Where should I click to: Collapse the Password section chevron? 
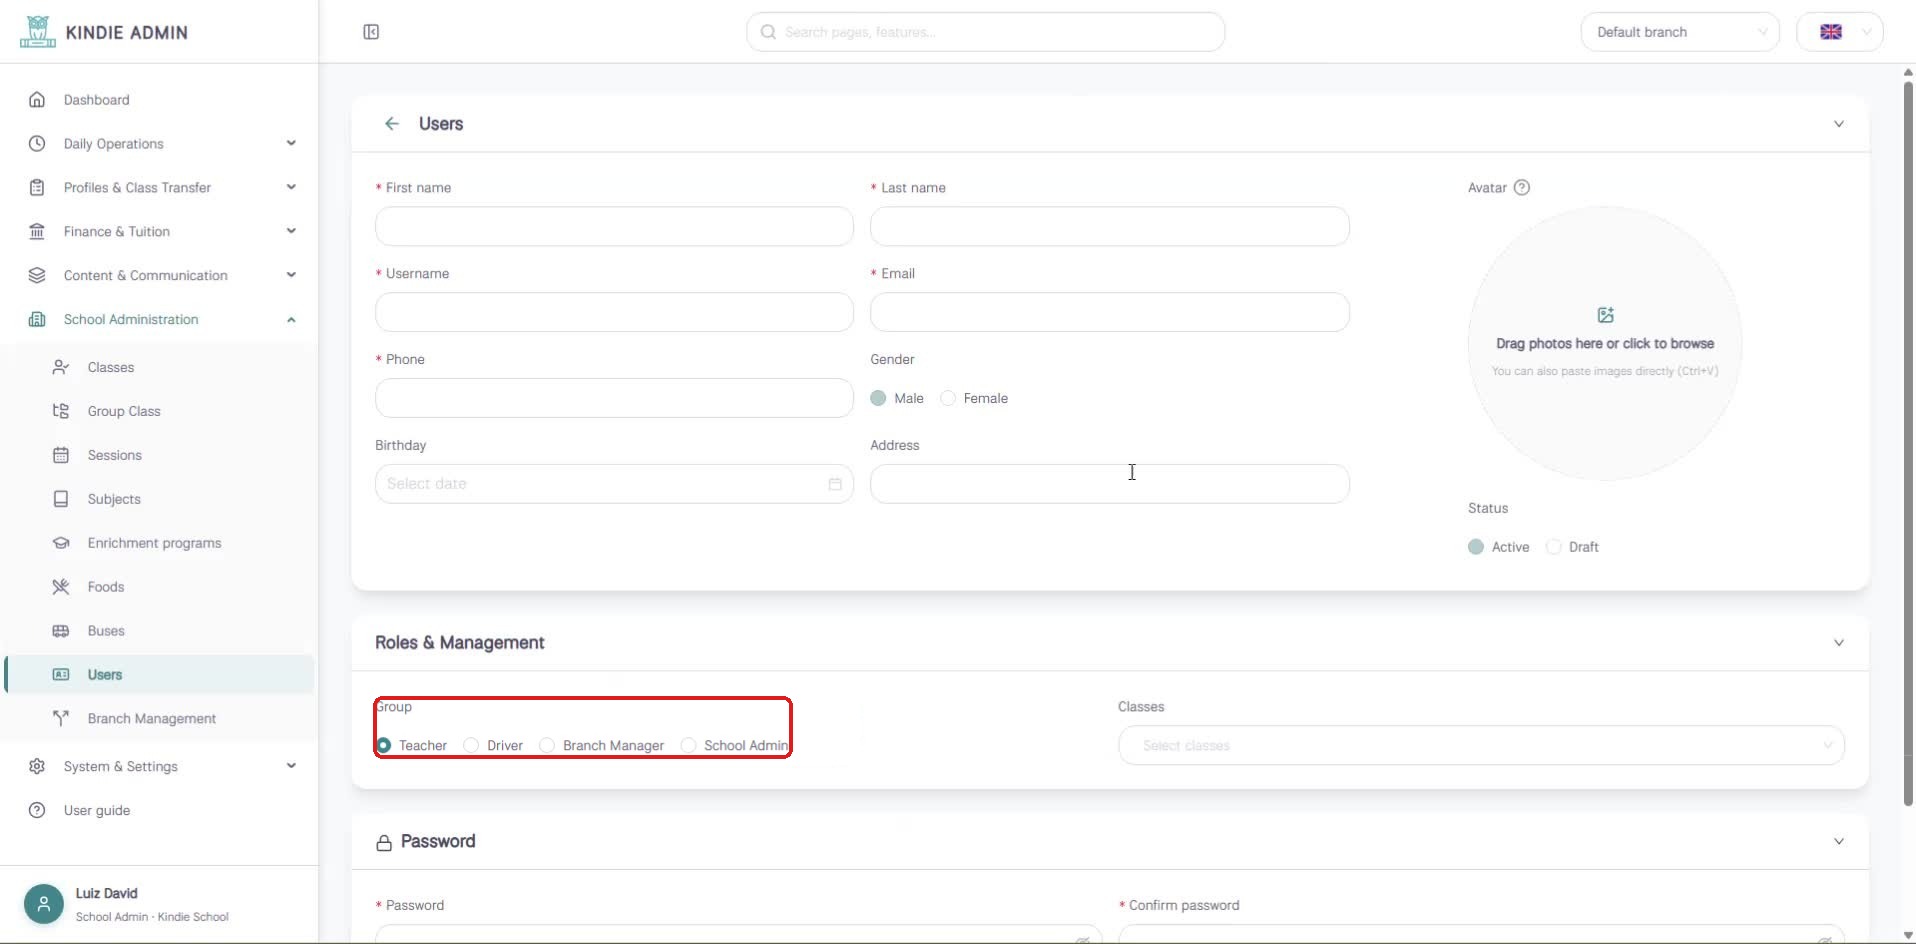(1839, 842)
